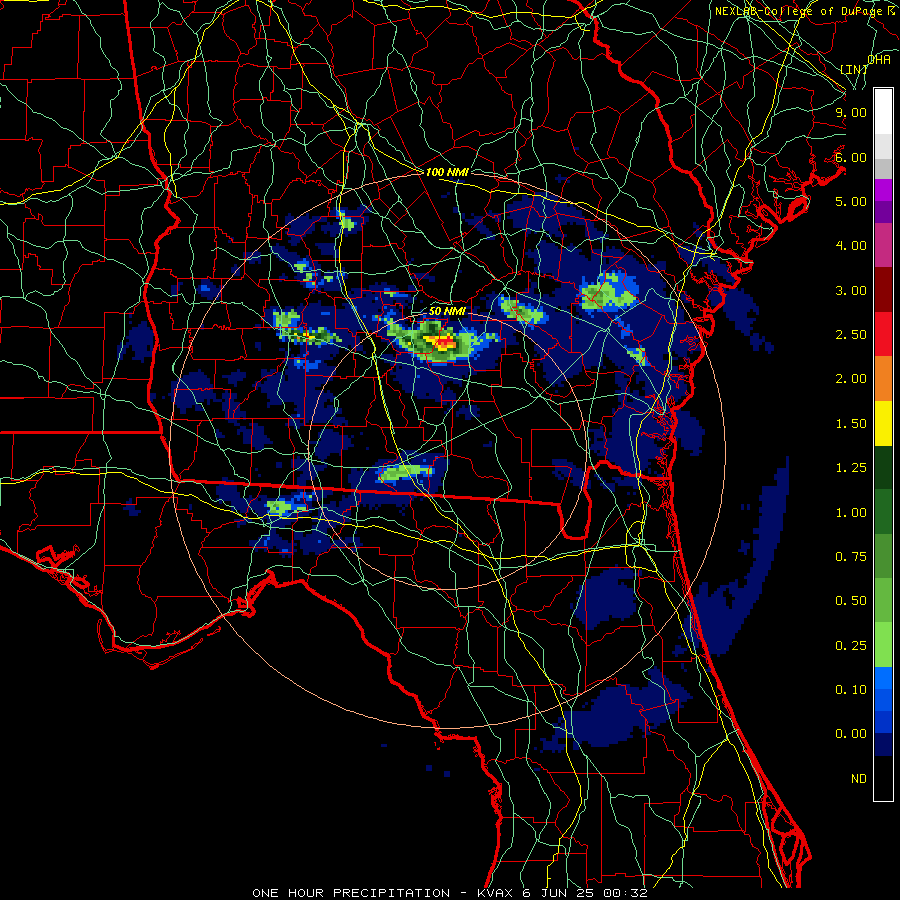Image resolution: width=900 pixels, height=900 pixels.
Task: Click the 2.00 legend value
Action: (x=851, y=379)
